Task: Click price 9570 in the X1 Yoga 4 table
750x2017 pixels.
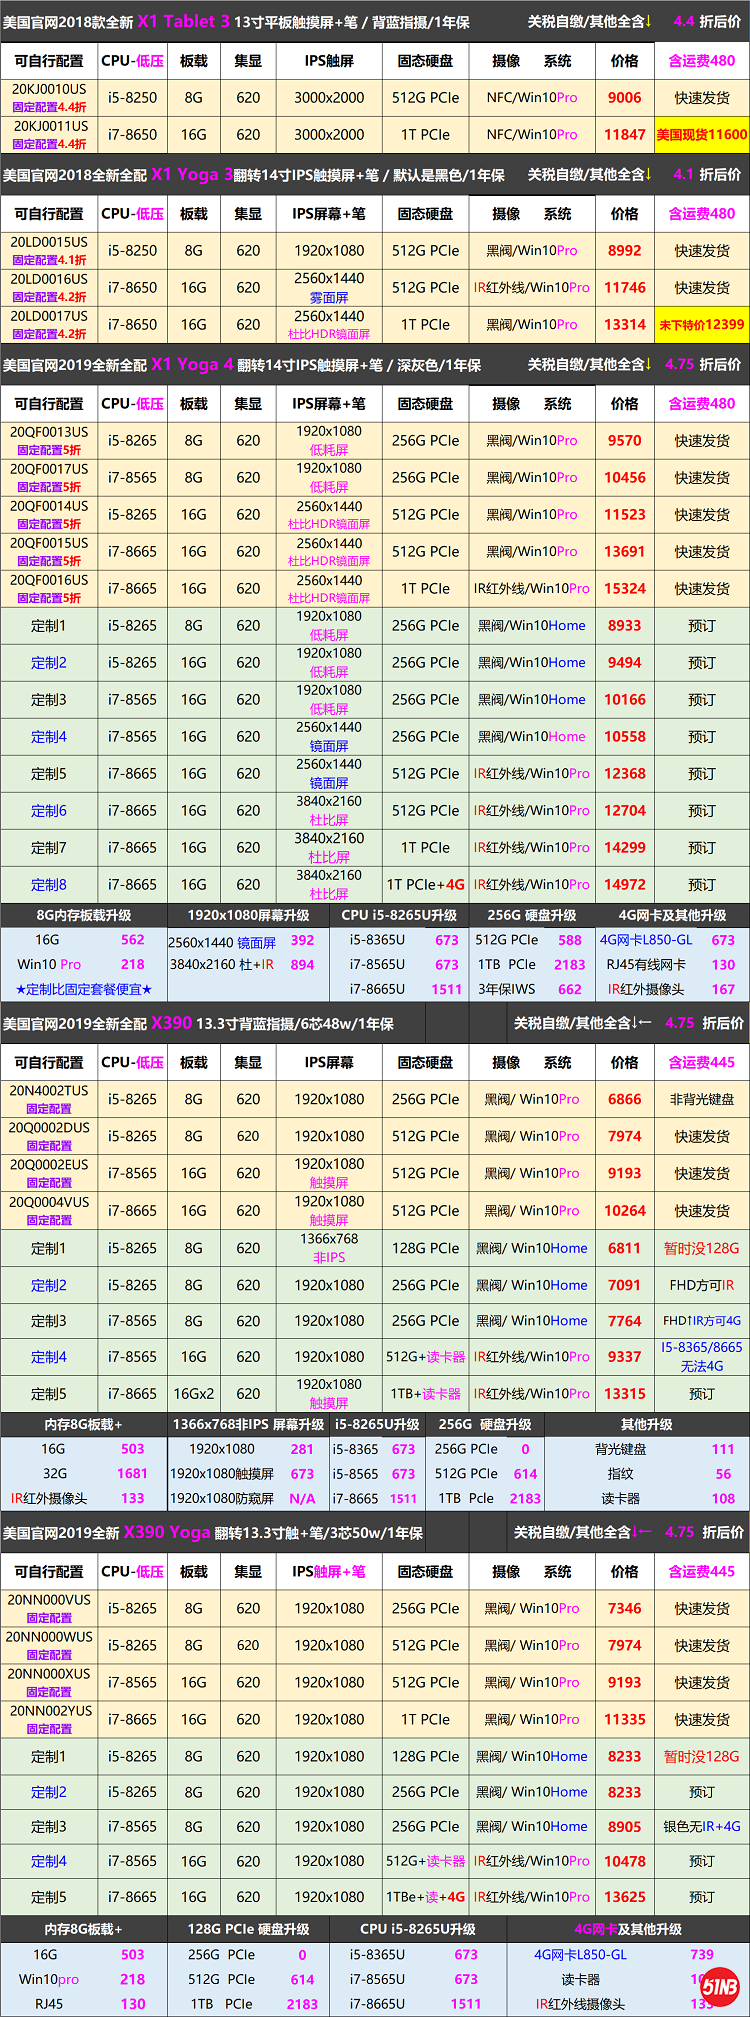Action: (x=625, y=440)
